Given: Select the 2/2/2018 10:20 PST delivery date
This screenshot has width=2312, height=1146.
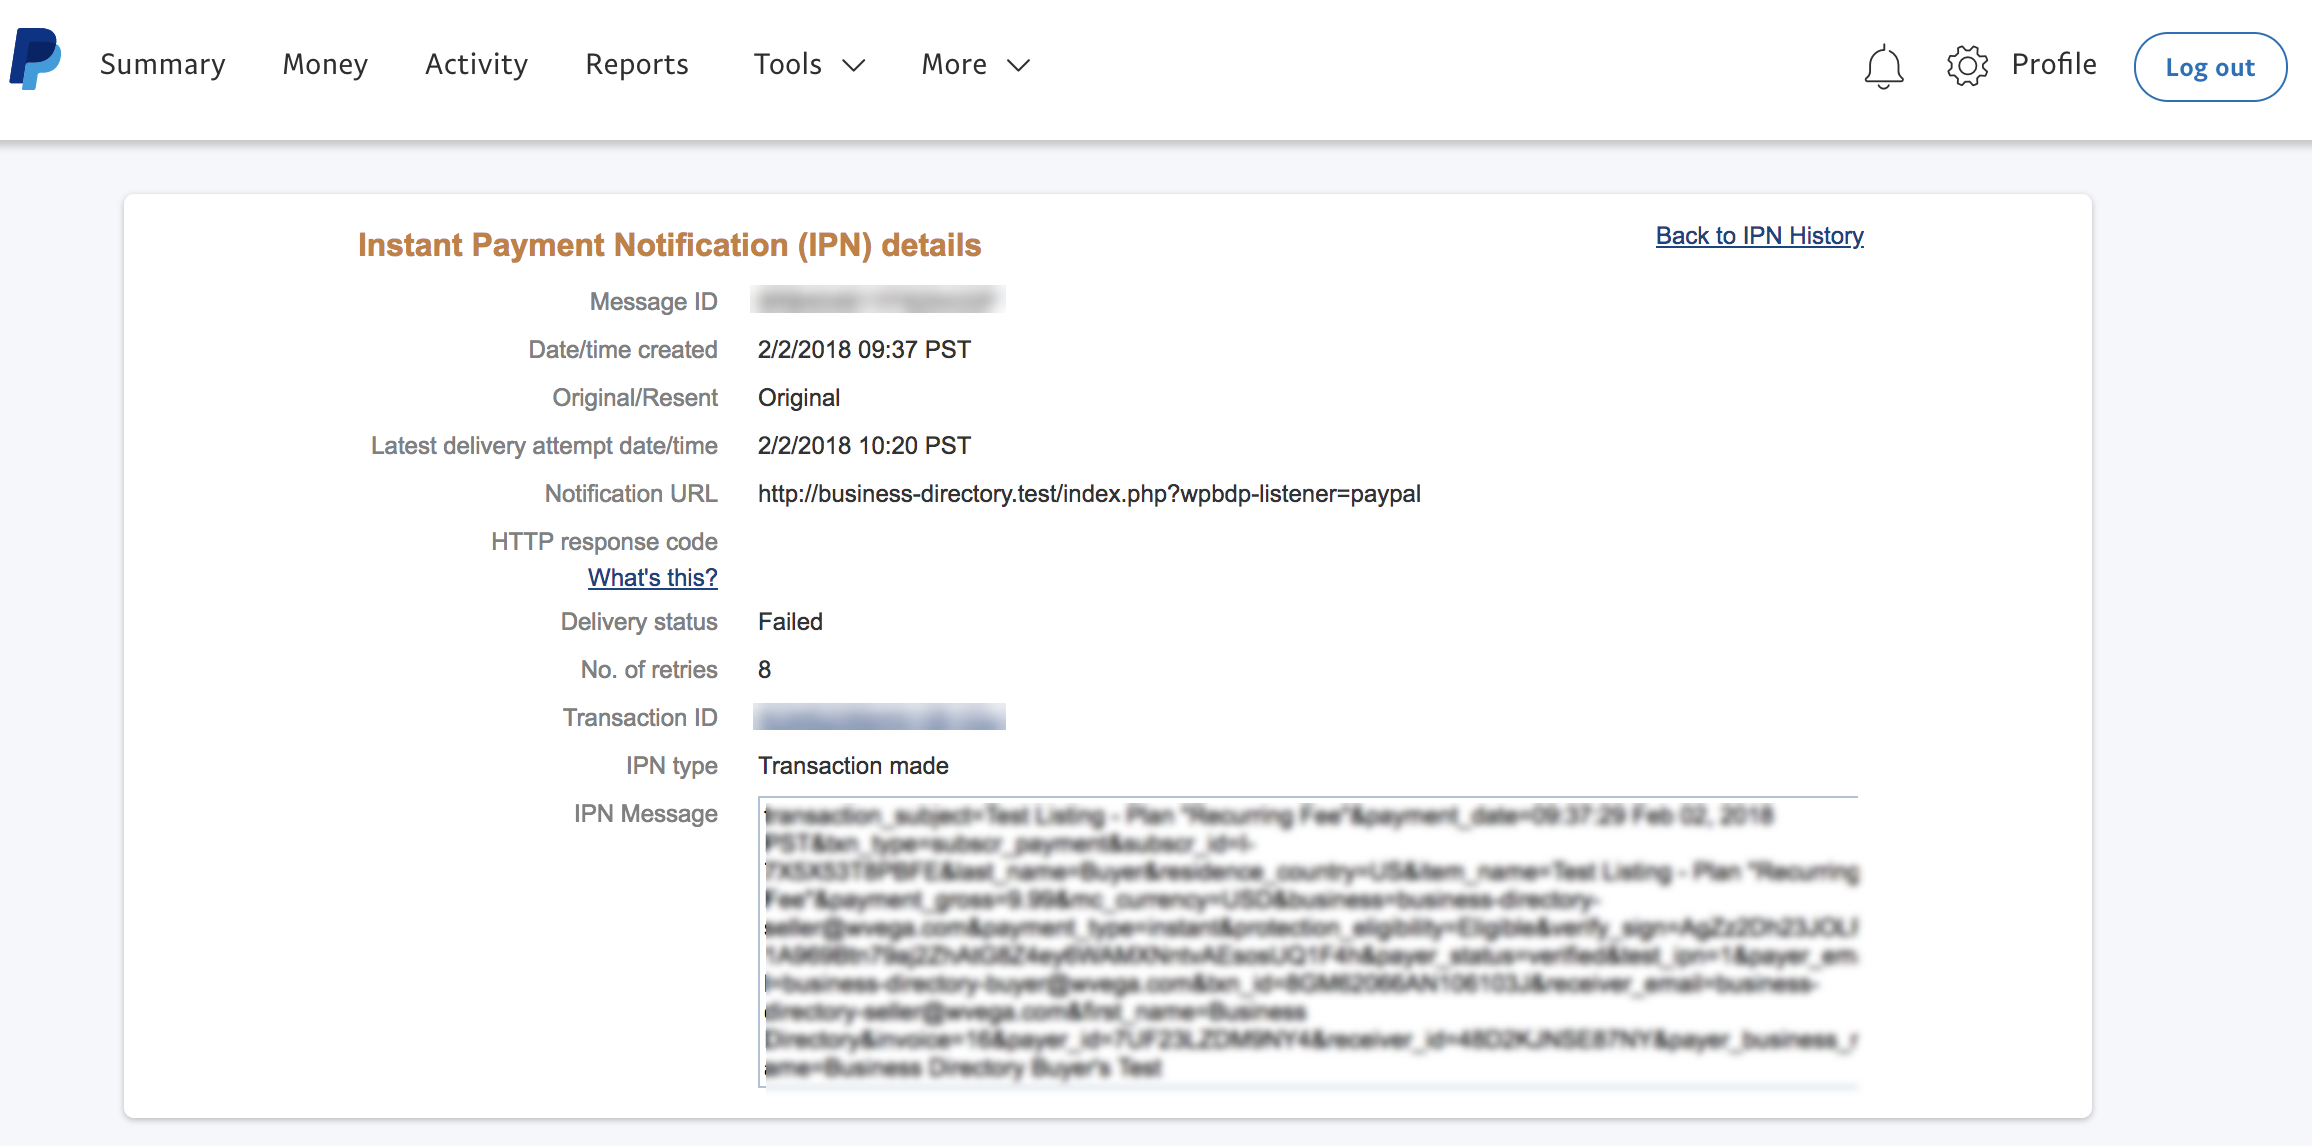Looking at the screenshot, I should [x=864, y=446].
